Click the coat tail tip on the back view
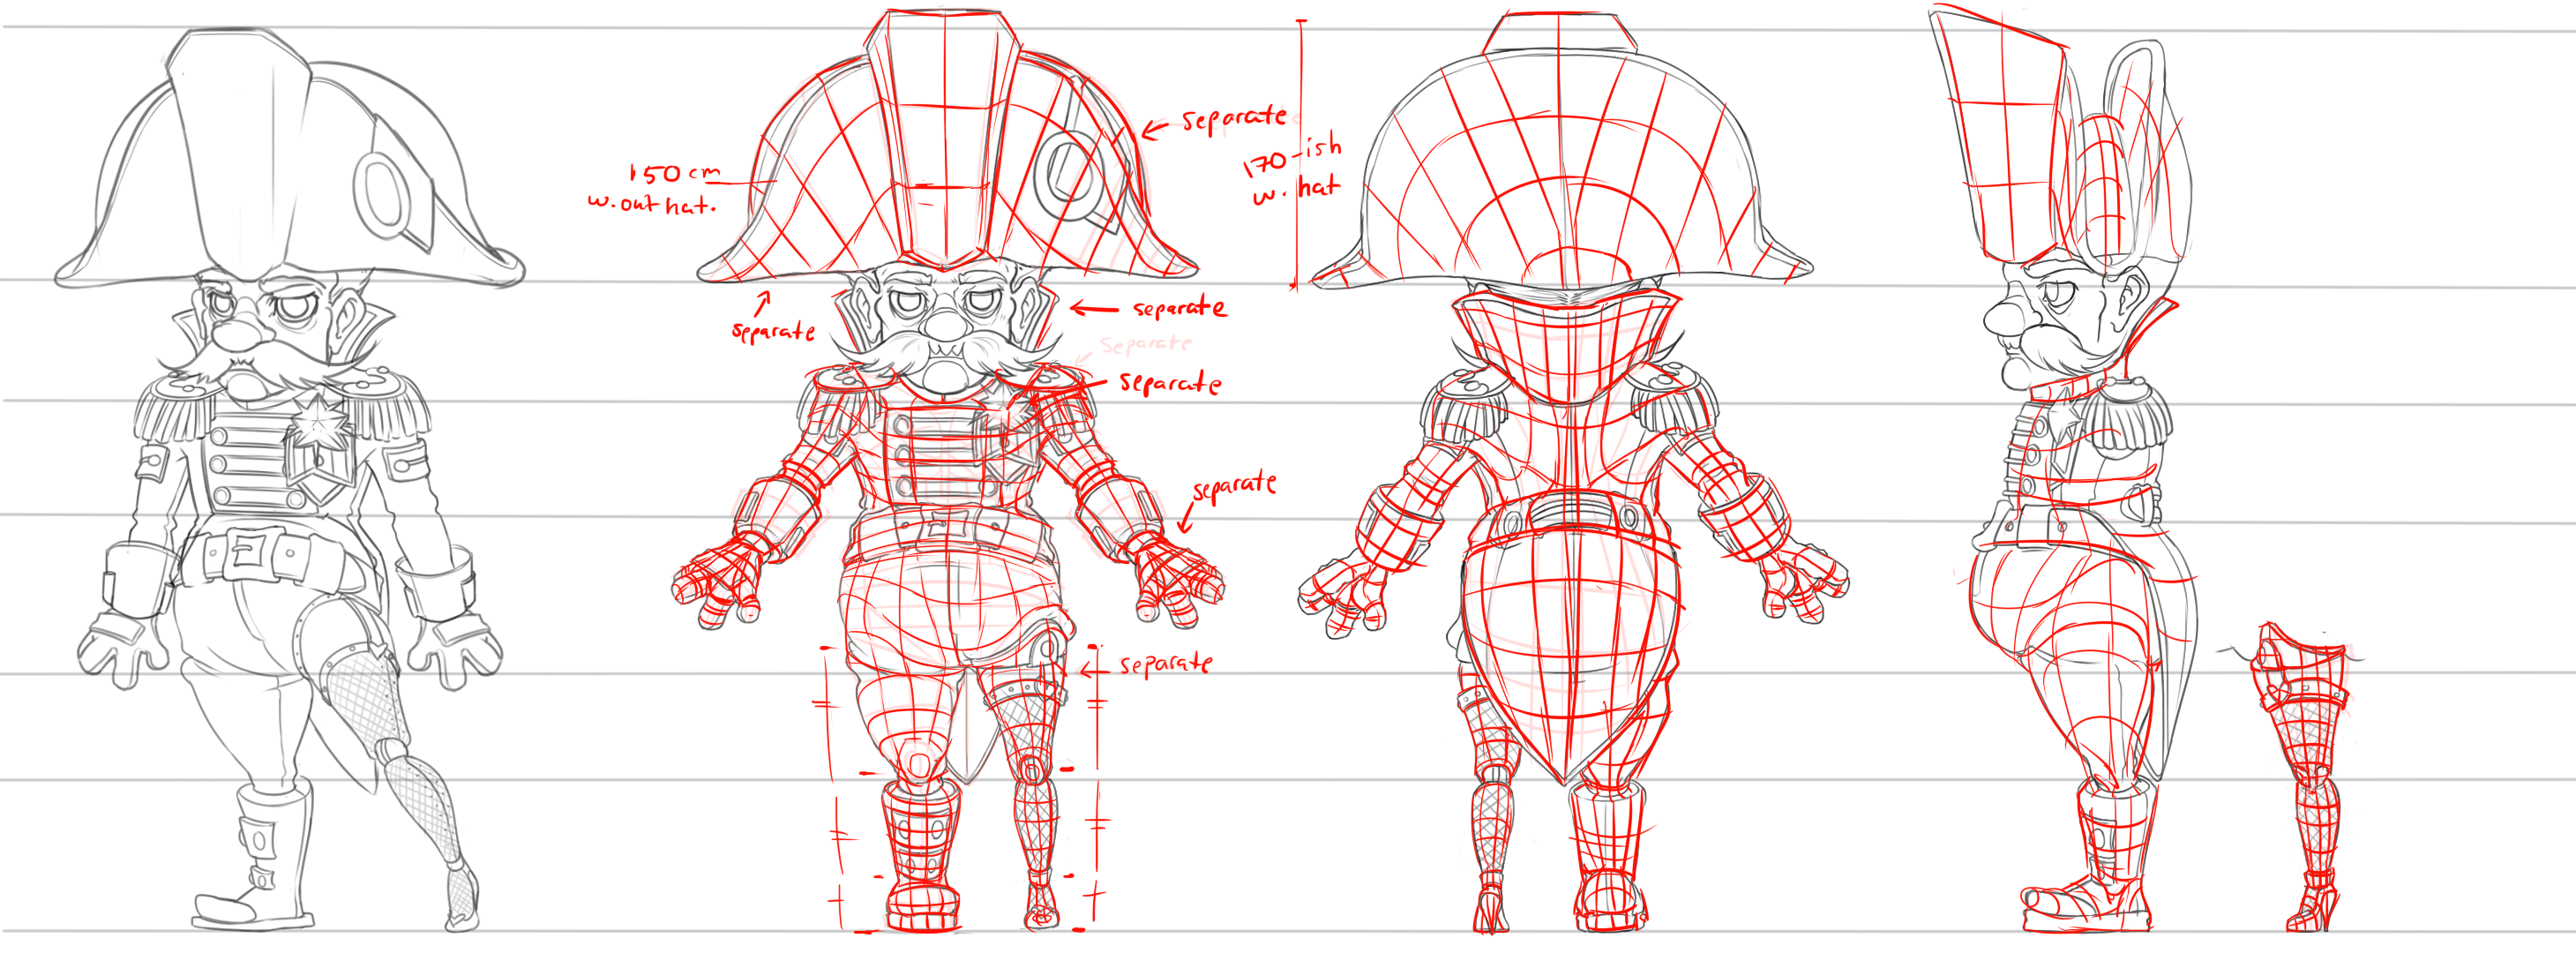This screenshot has height=953, width=2576. [1565, 775]
